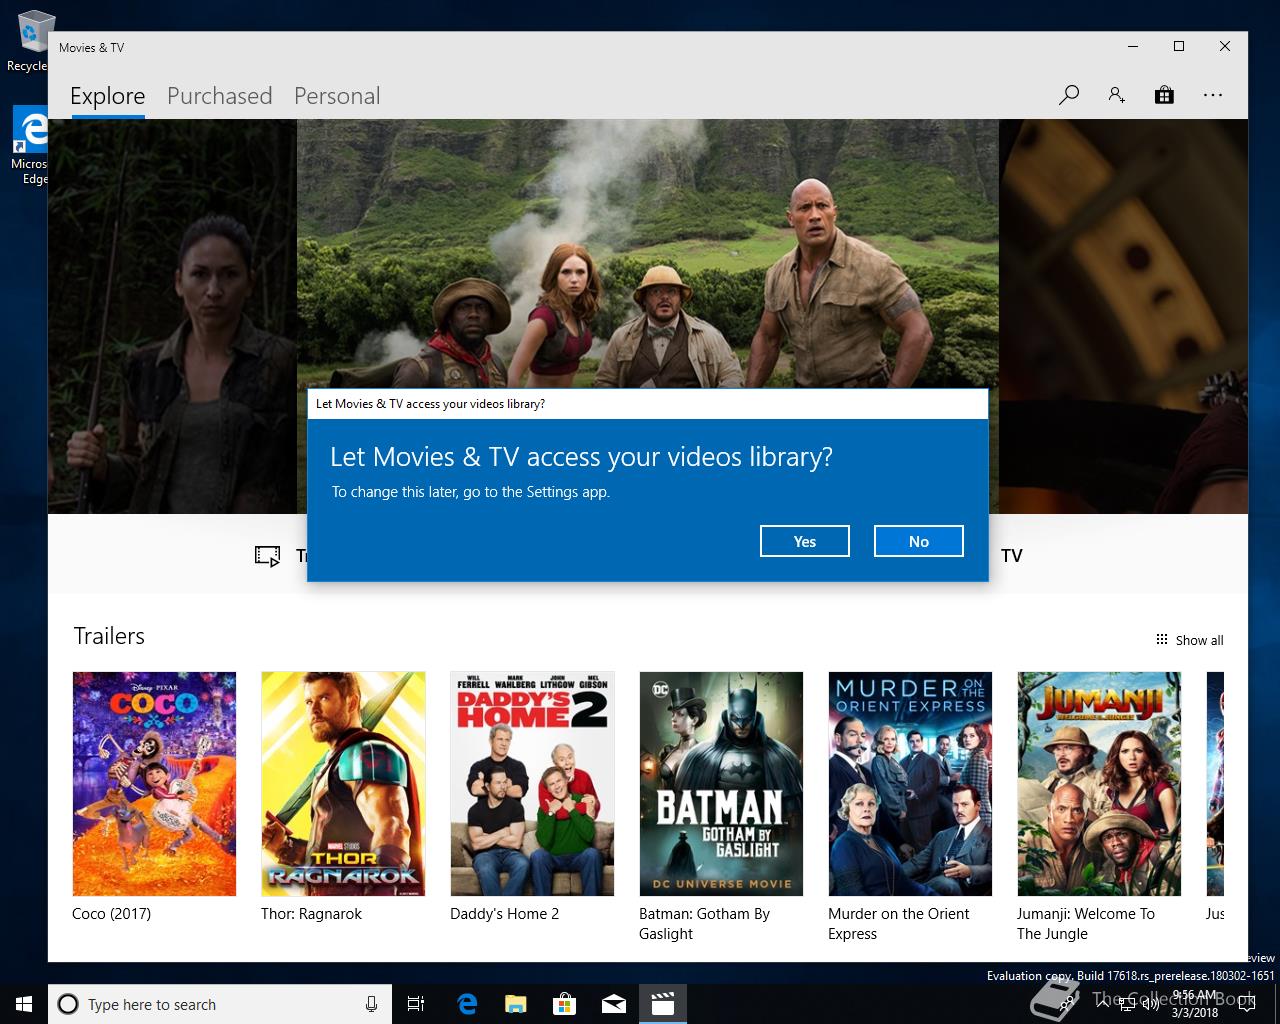The image size is (1280, 1024).
Task: Click the next banner slide on right
Action: tap(1123, 316)
